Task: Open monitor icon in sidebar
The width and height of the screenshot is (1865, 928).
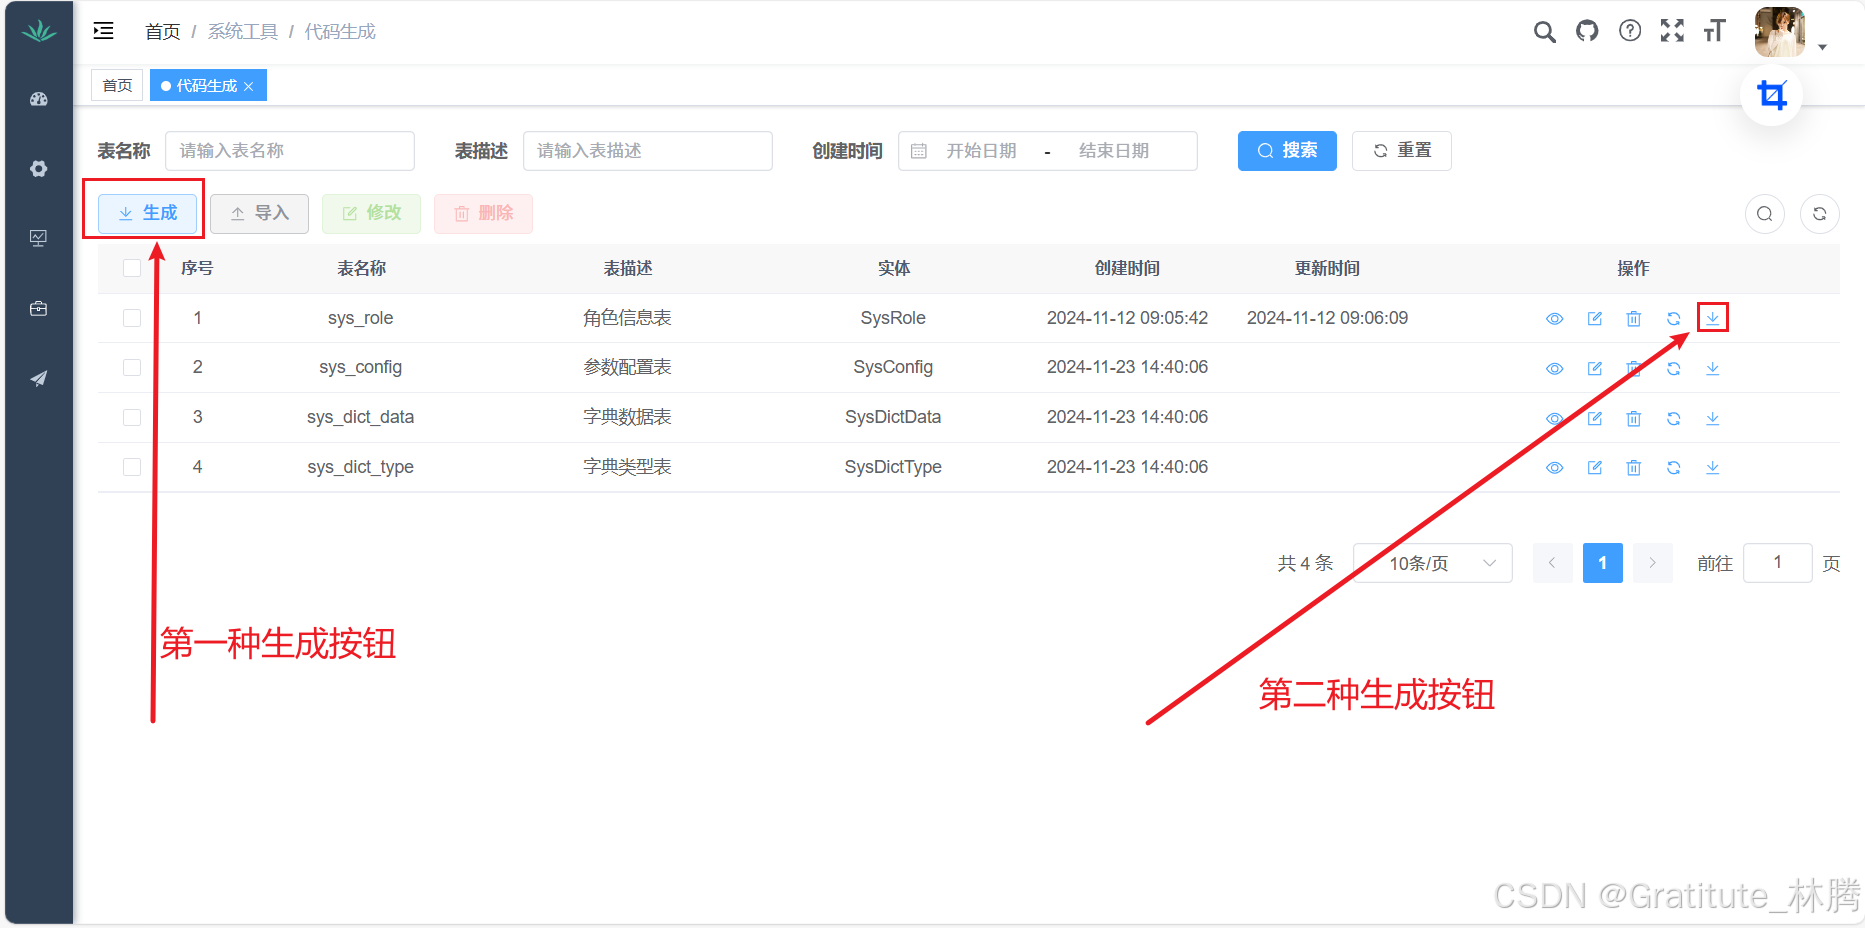Action: 39,238
